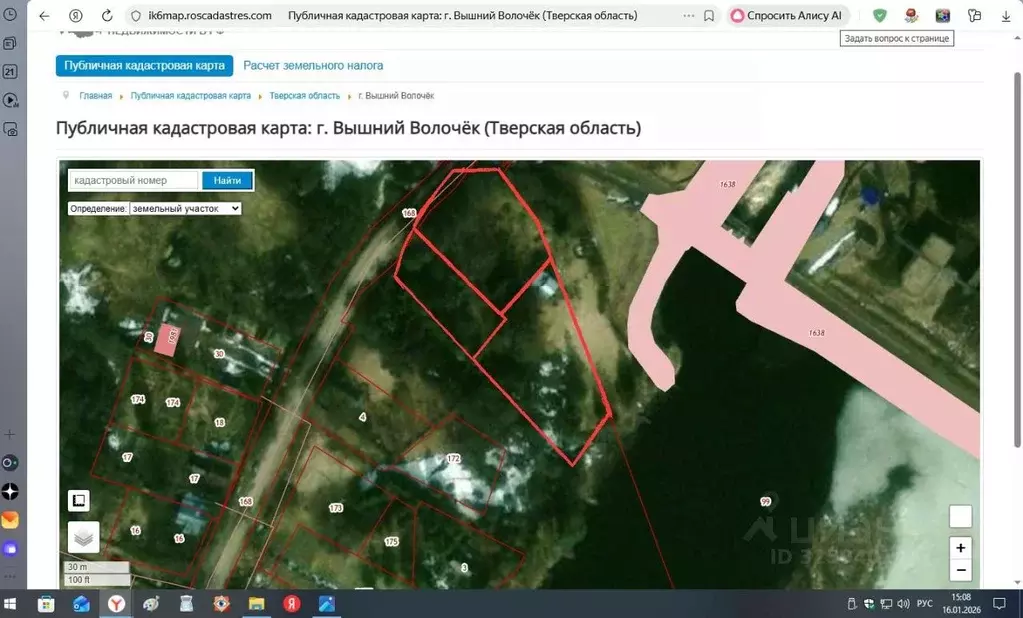The image size is (1023, 618).
Task: Expand the tab options three-dot menu
Action: [687, 14]
